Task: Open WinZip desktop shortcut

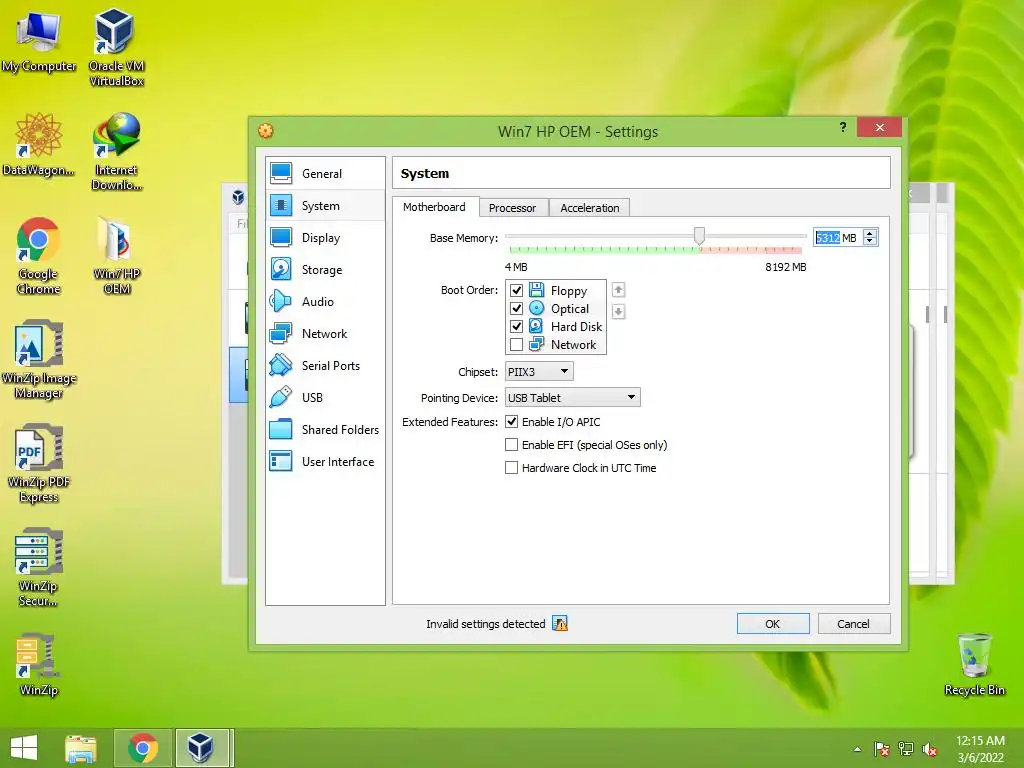Action: [39, 665]
